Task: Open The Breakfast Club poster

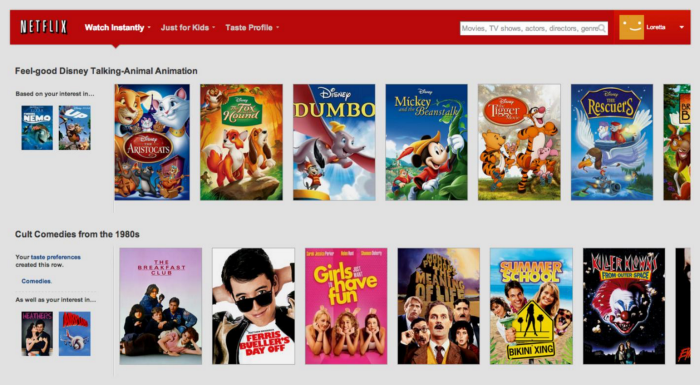Action: coord(161,306)
